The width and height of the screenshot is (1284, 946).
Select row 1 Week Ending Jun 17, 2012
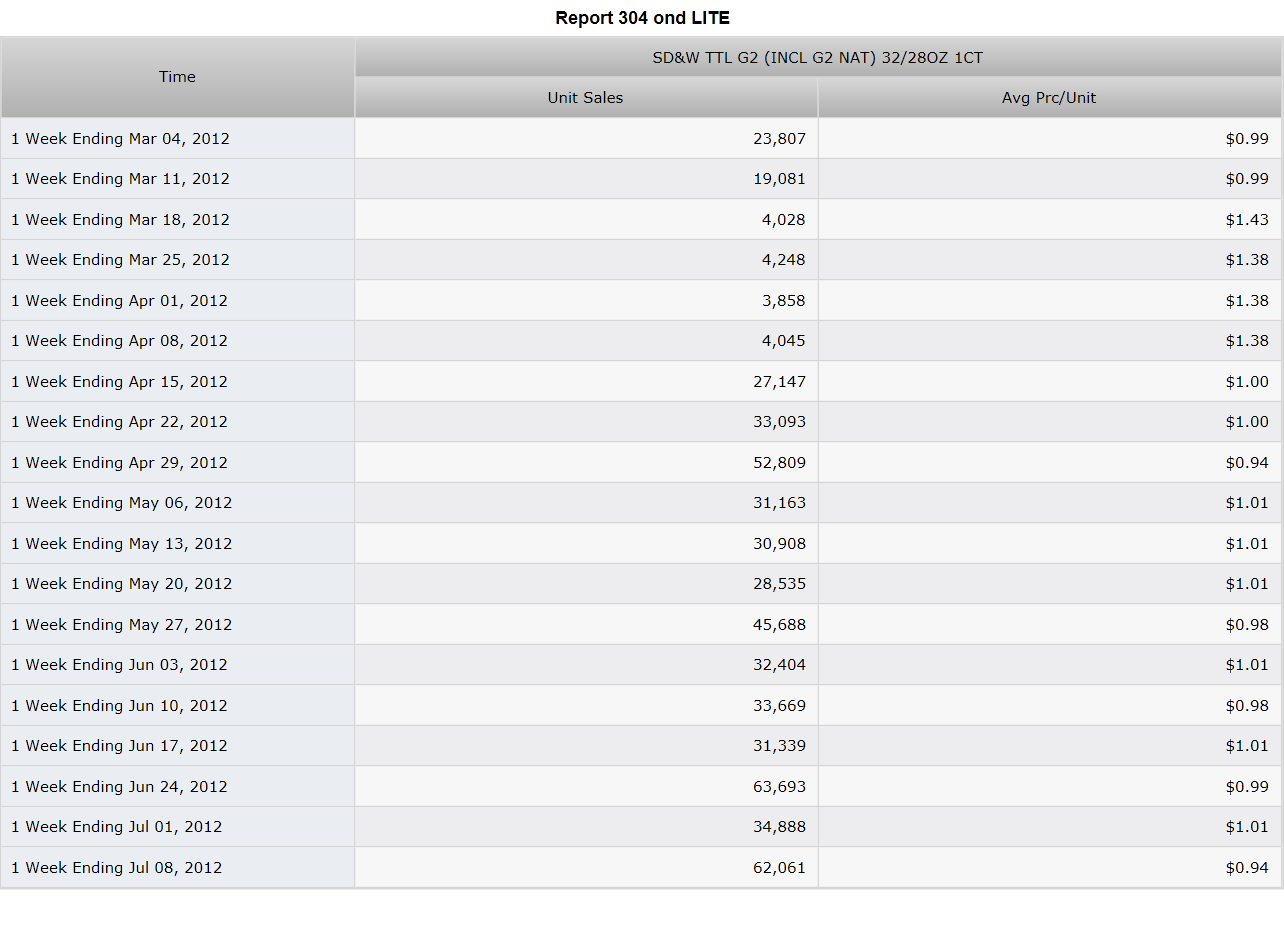tap(642, 746)
